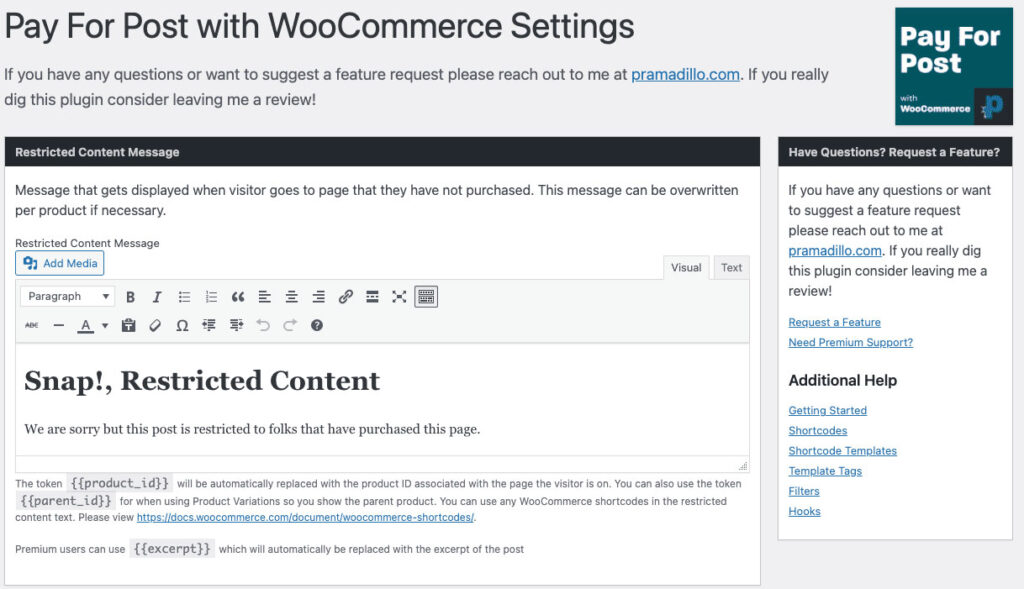
Task: Switch to the Visual editor tab
Action: point(686,268)
